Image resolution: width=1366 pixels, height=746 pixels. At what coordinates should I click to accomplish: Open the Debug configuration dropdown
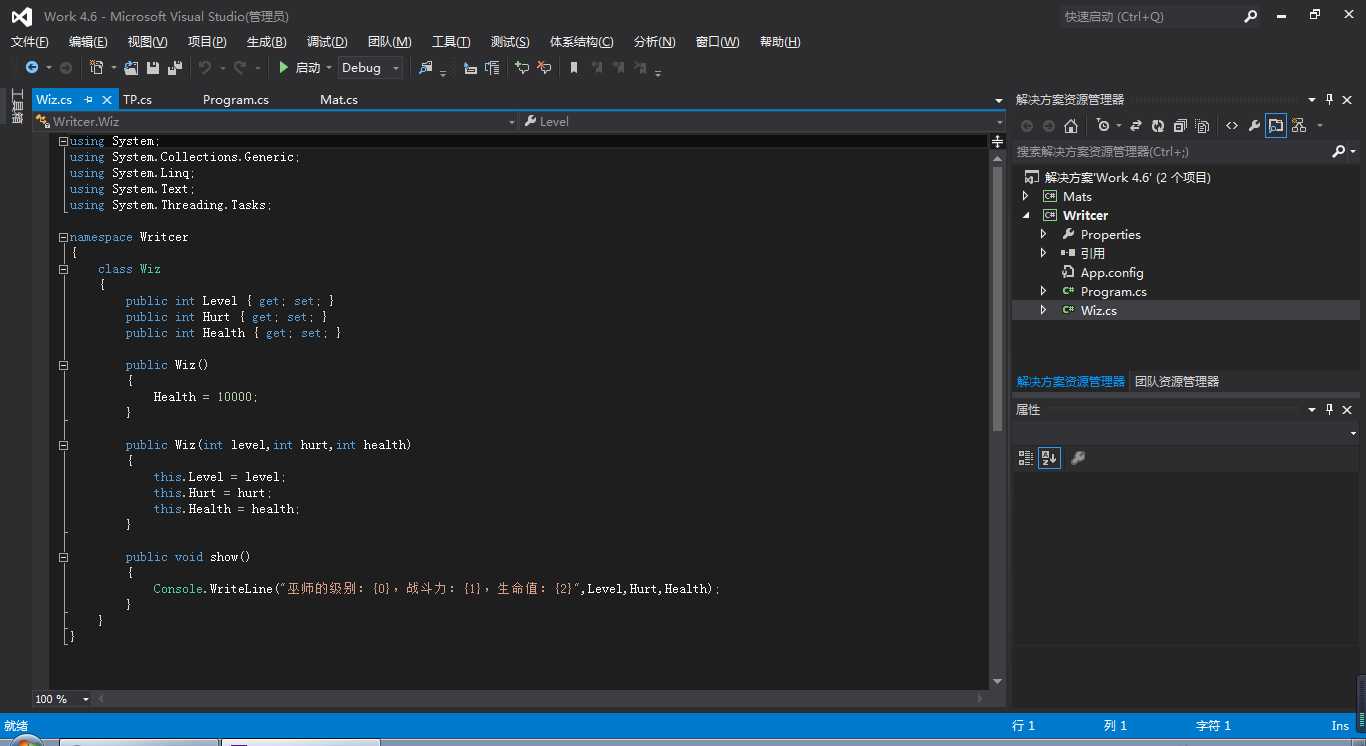pos(370,68)
